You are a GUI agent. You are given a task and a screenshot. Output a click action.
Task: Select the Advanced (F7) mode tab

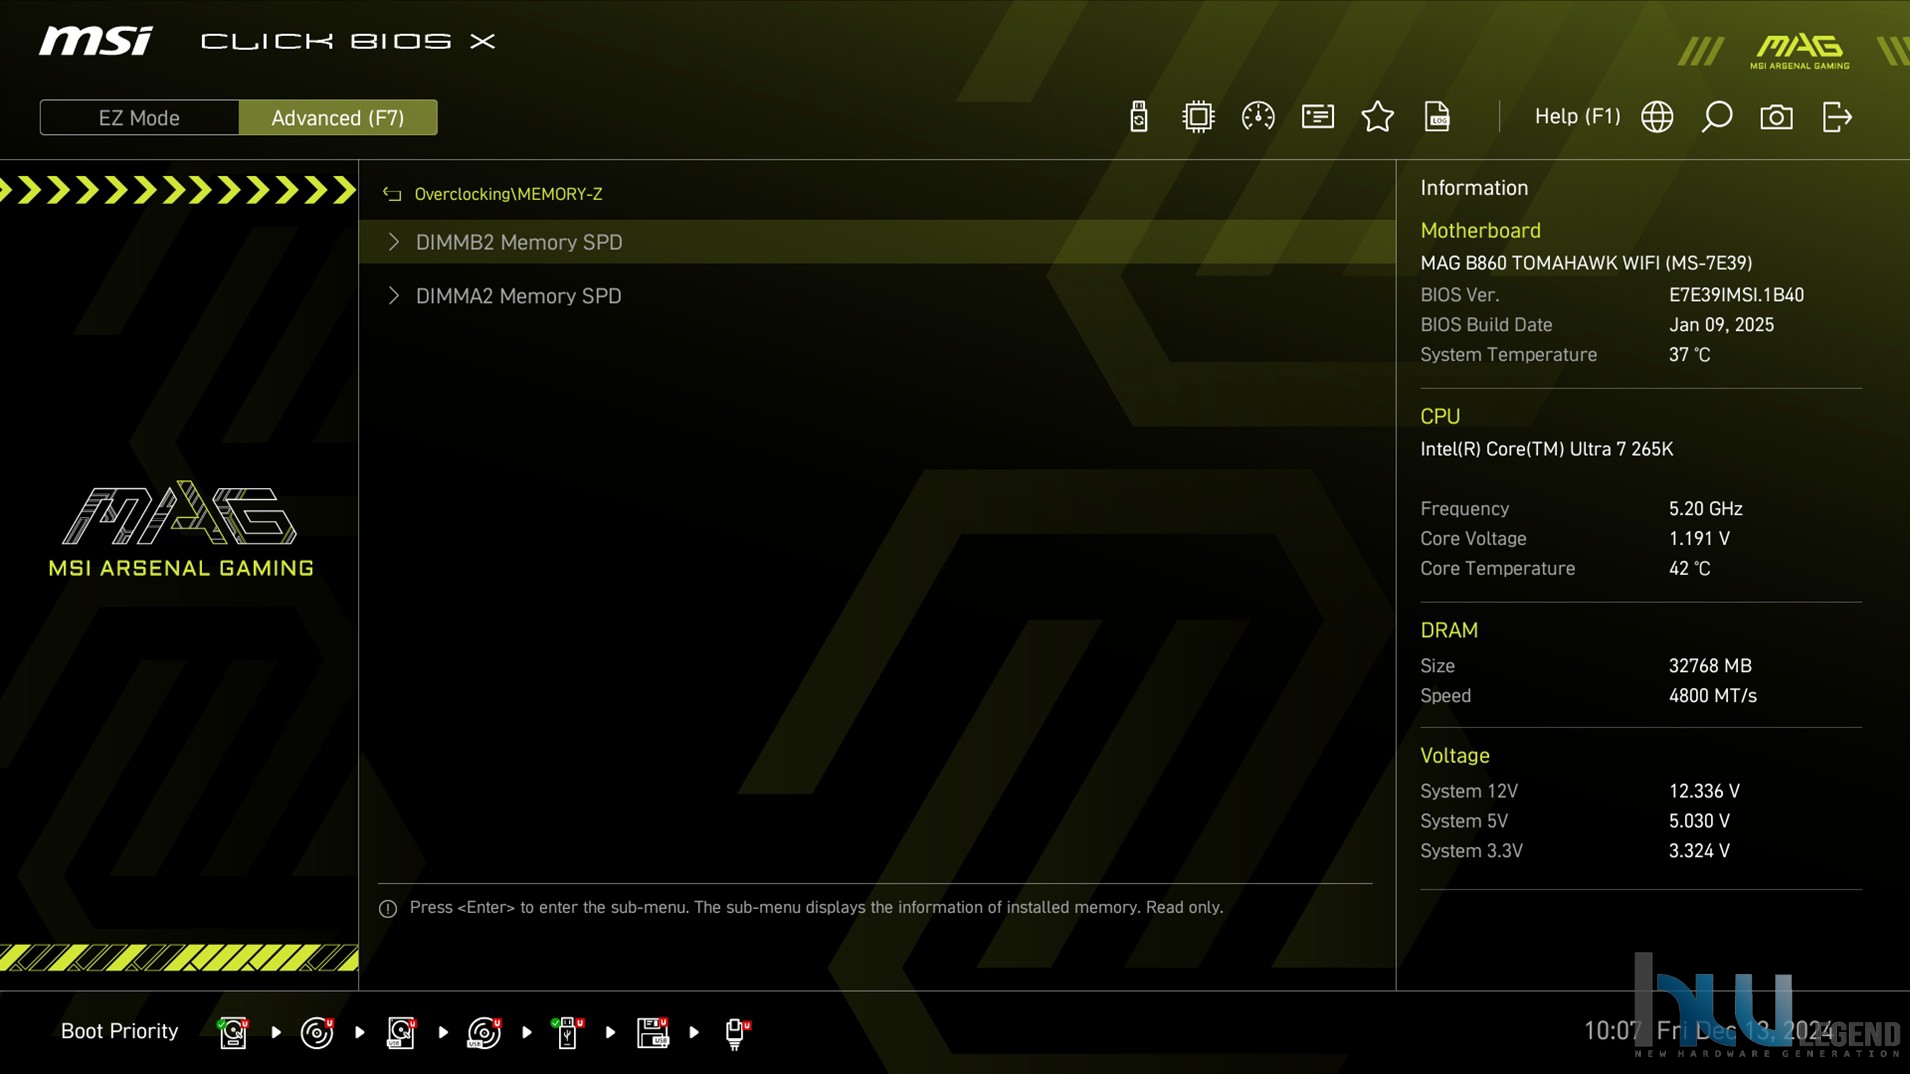338,118
